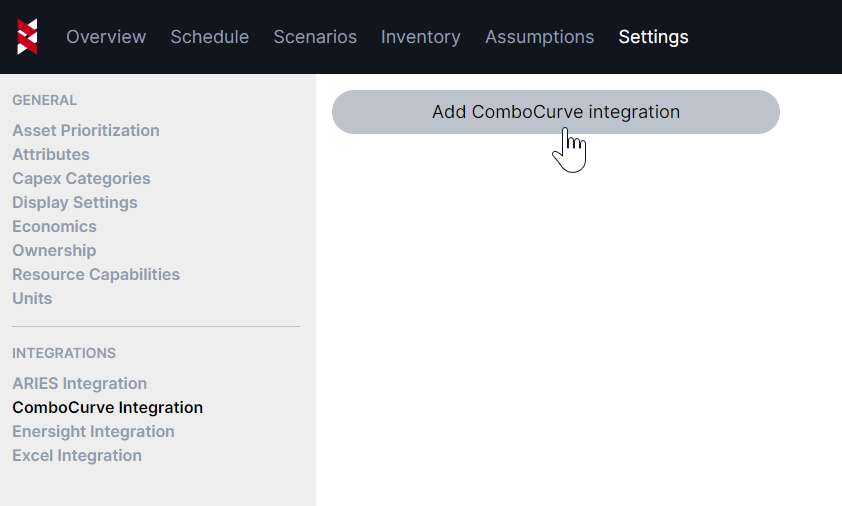Go to Excel Integration settings
Viewport: 842px width, 506px height.
pyautogui.click(x=77, y=456)
